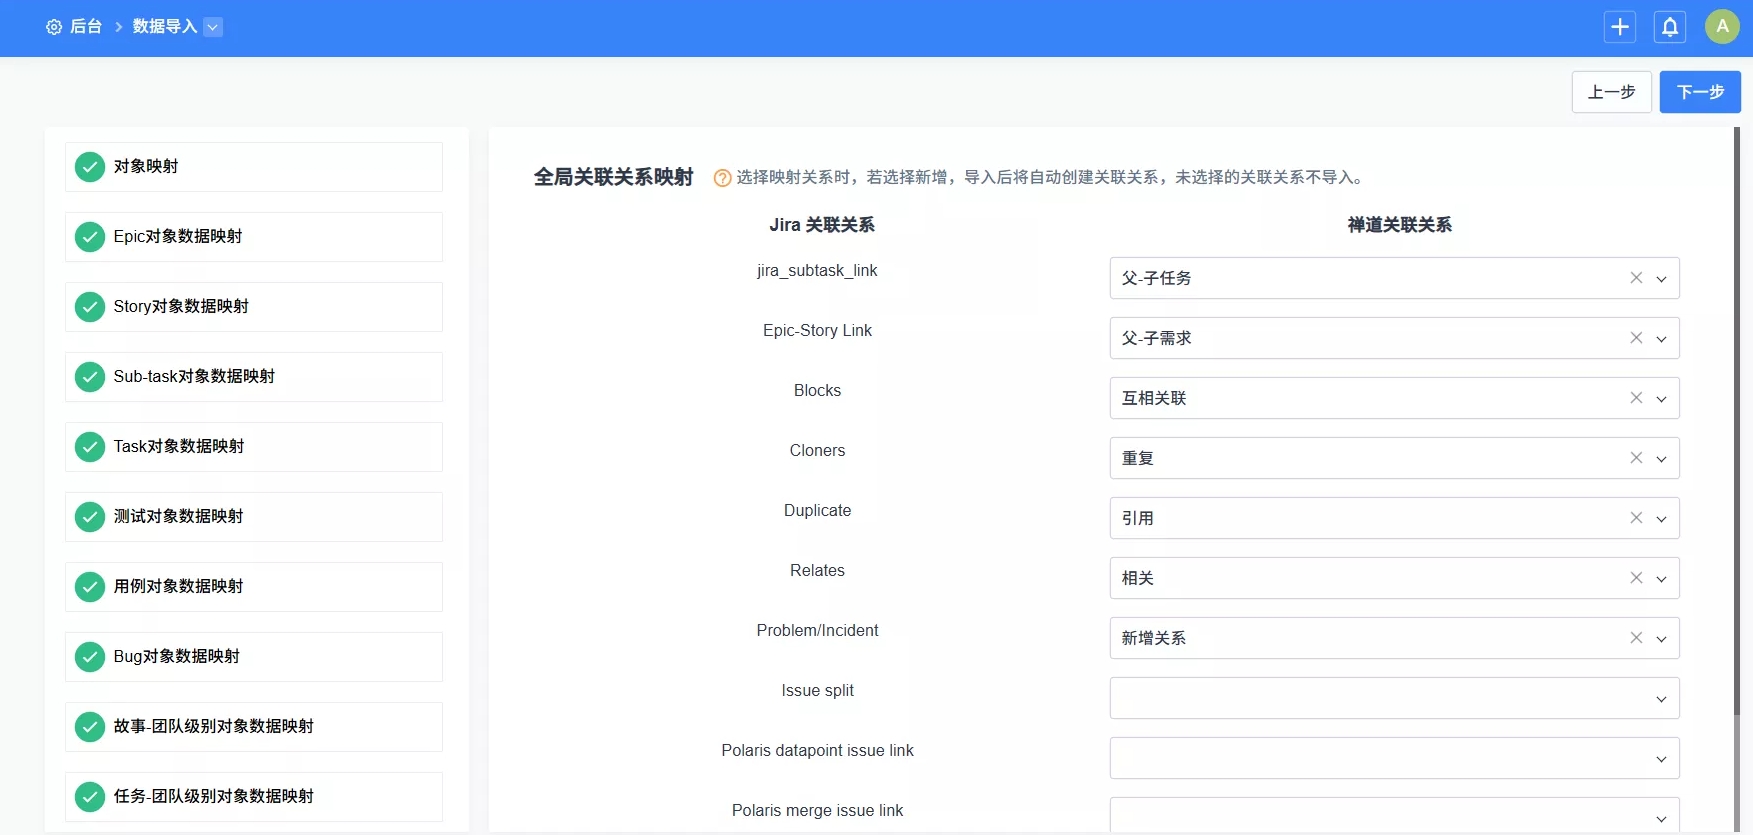Viewport: 1753px width, 835px height.
Task: Click the plus icon in top bar
Action: pos(1620,27)
